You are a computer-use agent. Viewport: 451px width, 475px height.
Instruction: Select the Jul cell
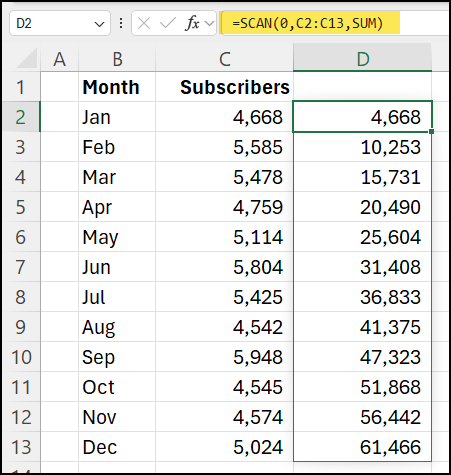[117, 297]
